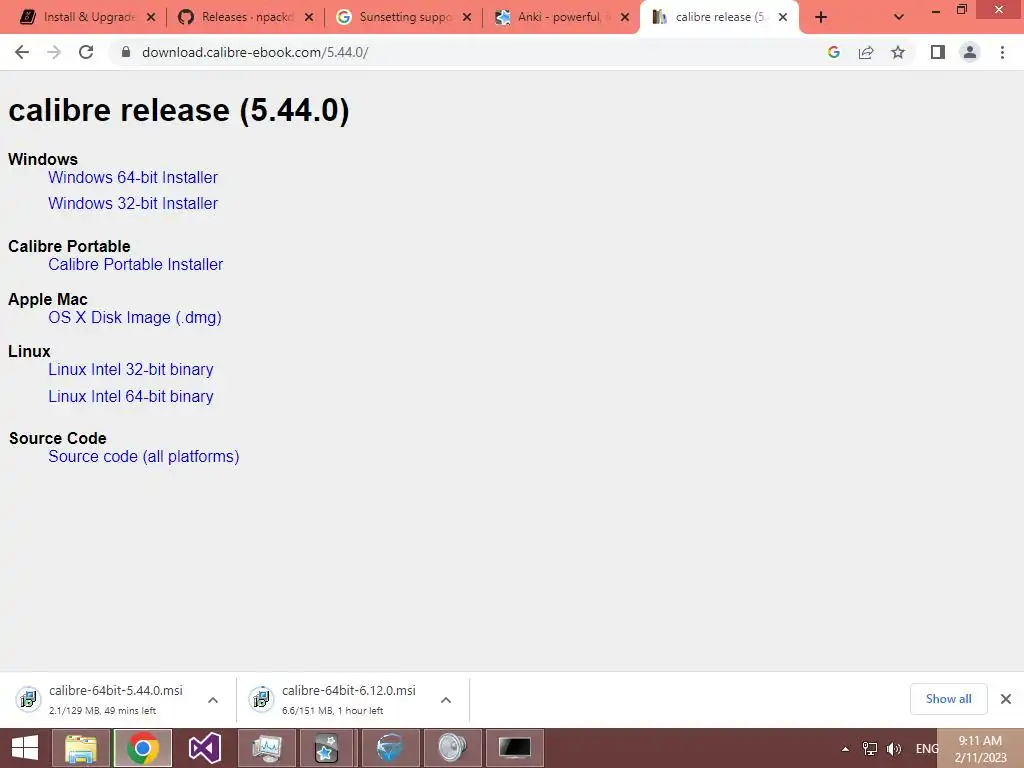This screenshot has width=1024, height=768.
Task: Open the Calibre Portable Installer link
Action: point(135,264)
